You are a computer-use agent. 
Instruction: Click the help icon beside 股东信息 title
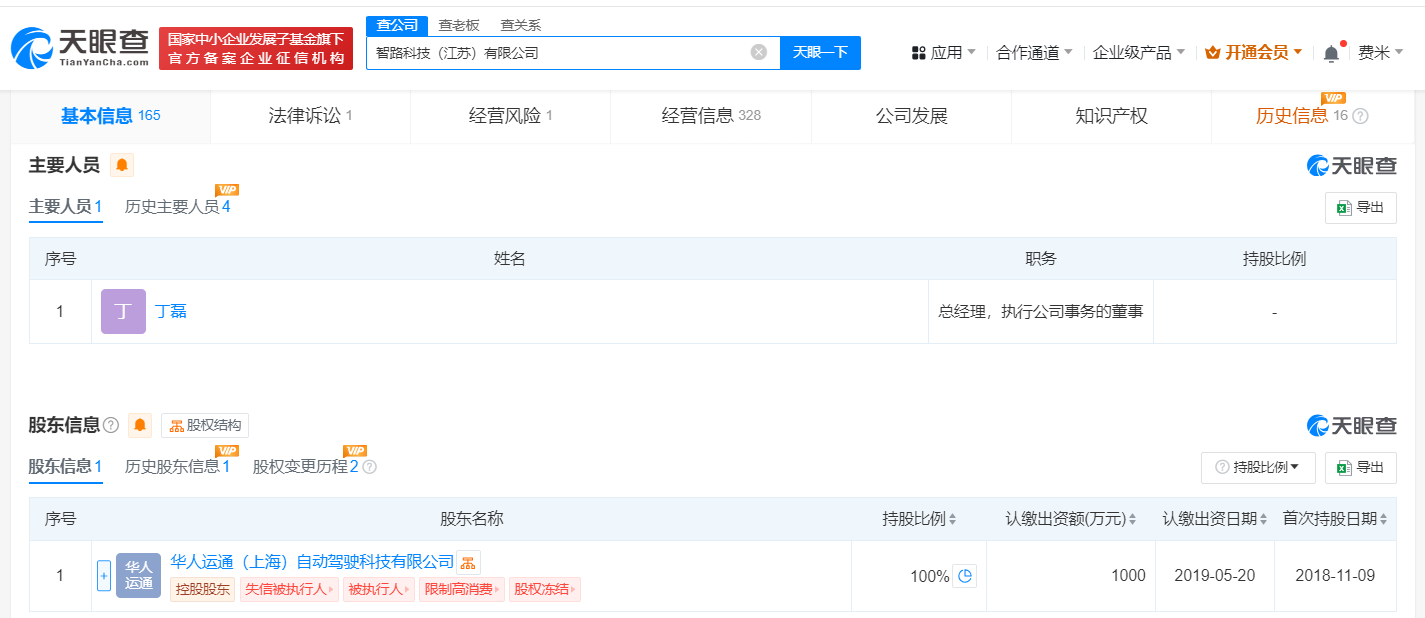[111, 425]
